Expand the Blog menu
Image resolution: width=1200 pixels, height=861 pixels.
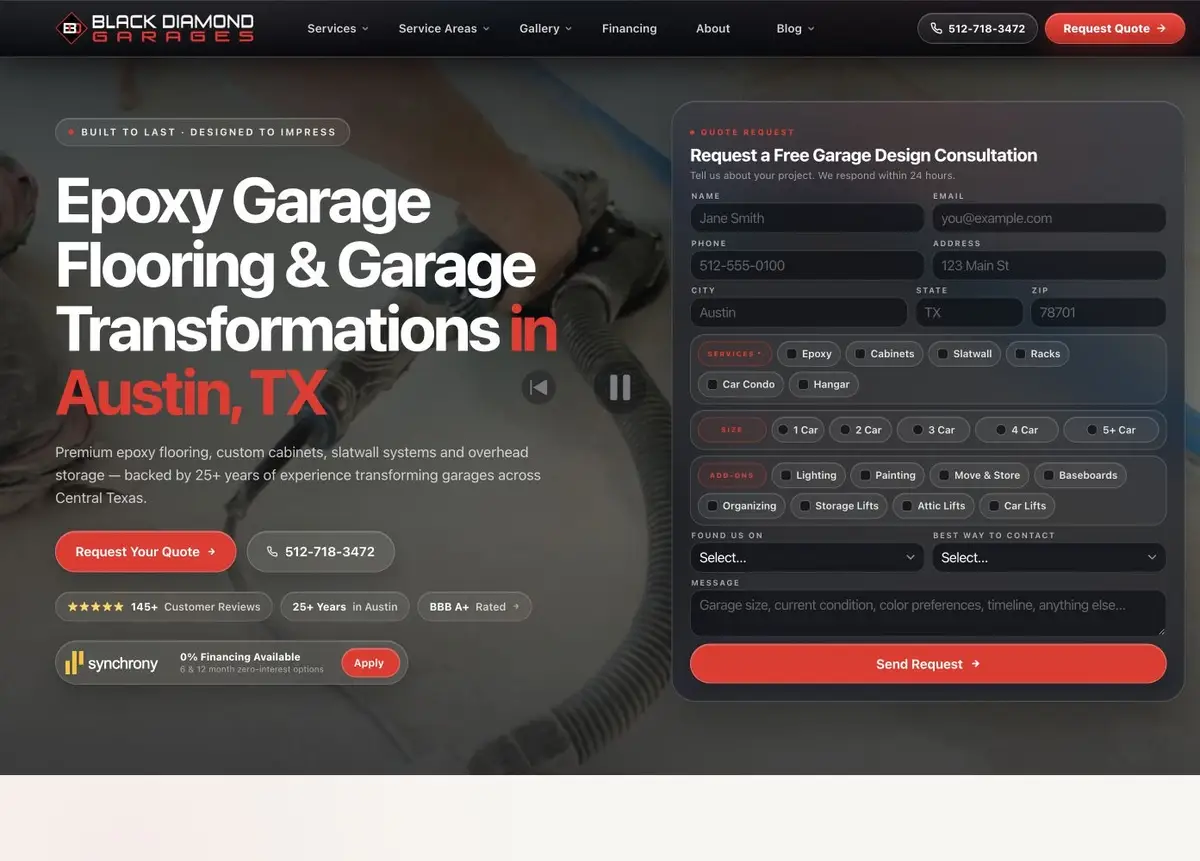(x=795, y=28)
